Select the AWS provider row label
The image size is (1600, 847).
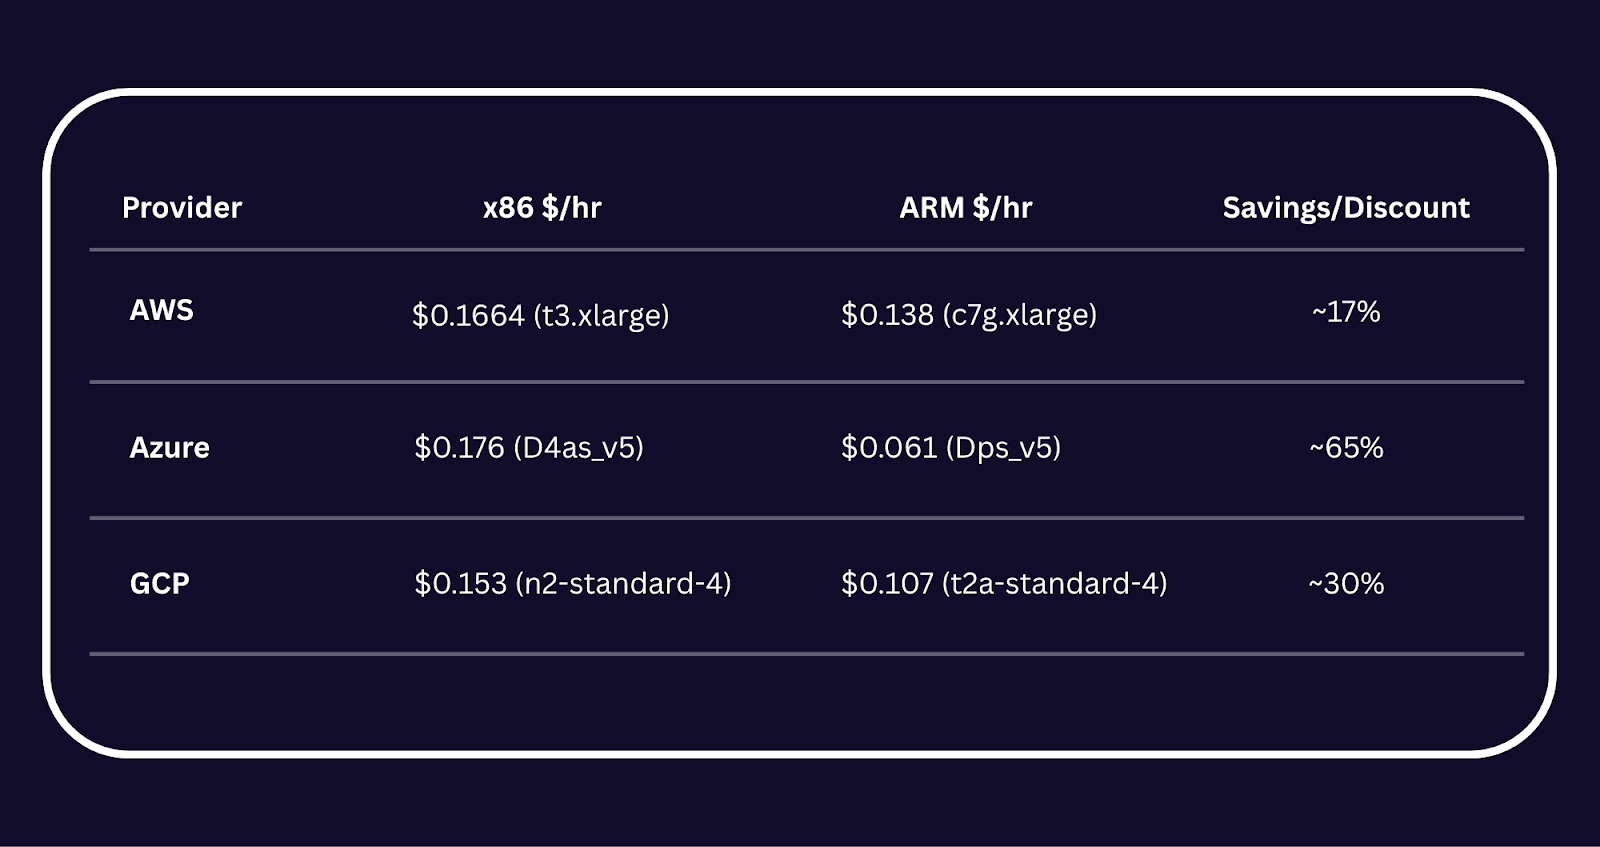161,310
